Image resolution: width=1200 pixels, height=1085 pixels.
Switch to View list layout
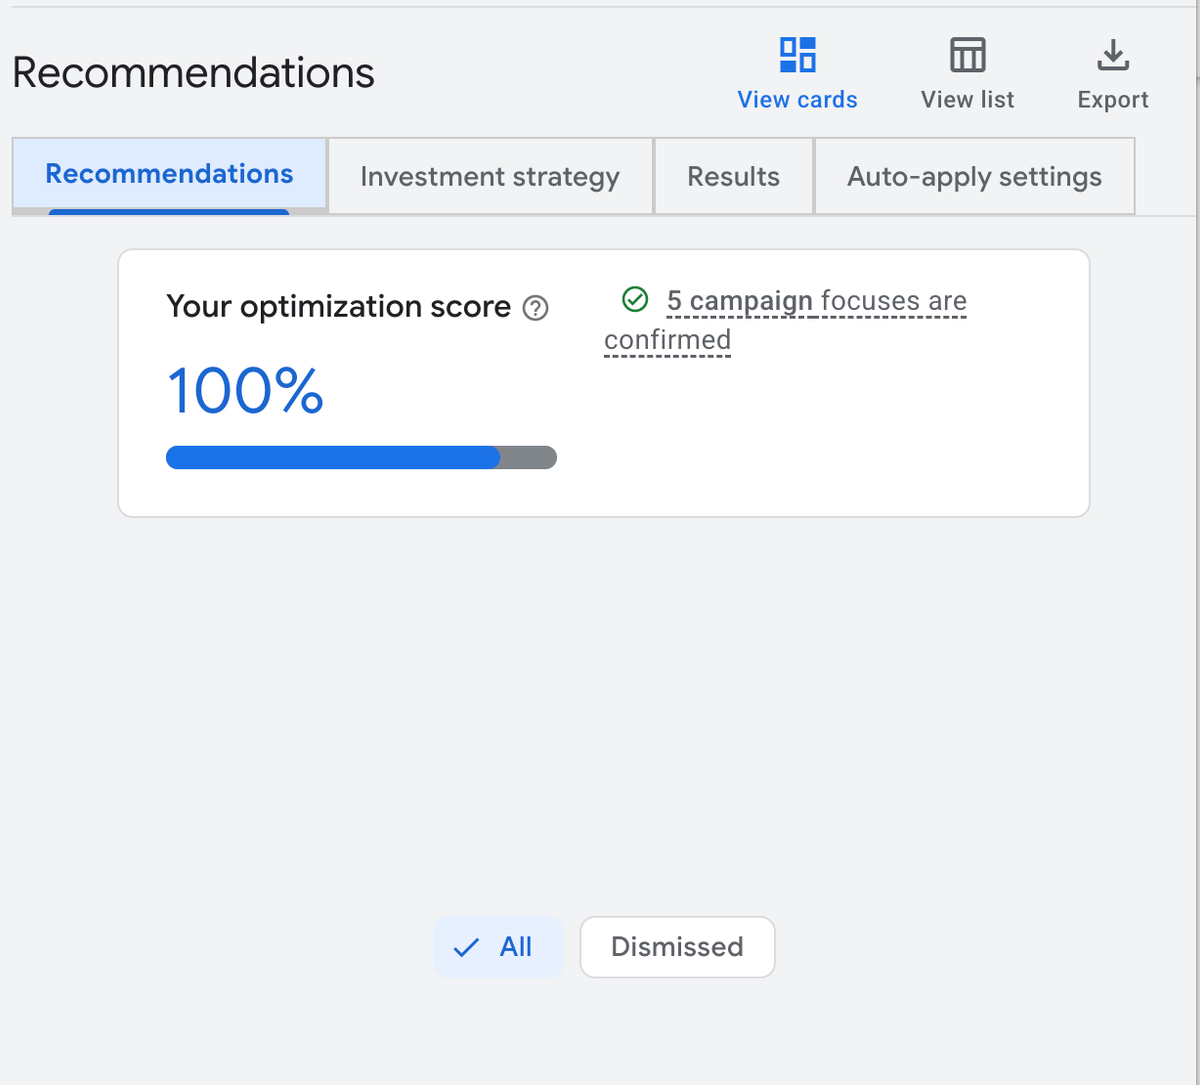click(x=967, y=74)
